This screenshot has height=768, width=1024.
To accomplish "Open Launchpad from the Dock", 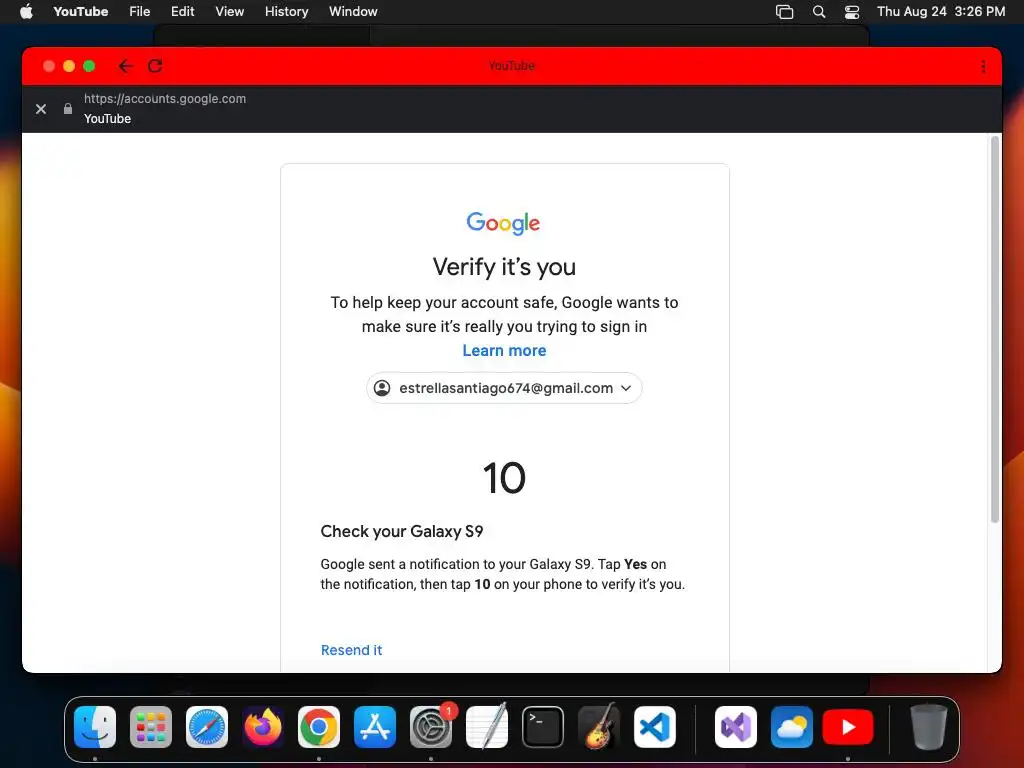I will (x=151, y=727).
